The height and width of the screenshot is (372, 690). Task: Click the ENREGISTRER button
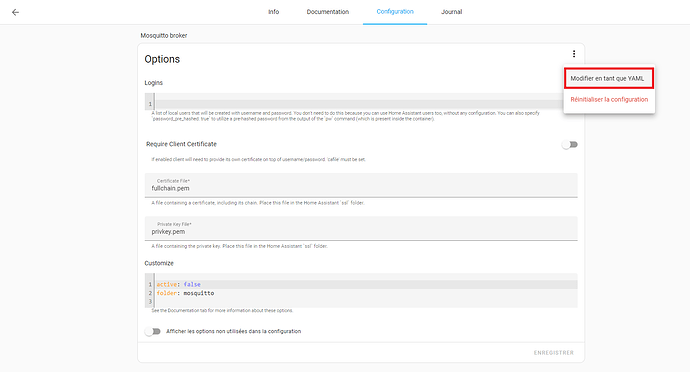pyautogui.click(x=554, y=353)
